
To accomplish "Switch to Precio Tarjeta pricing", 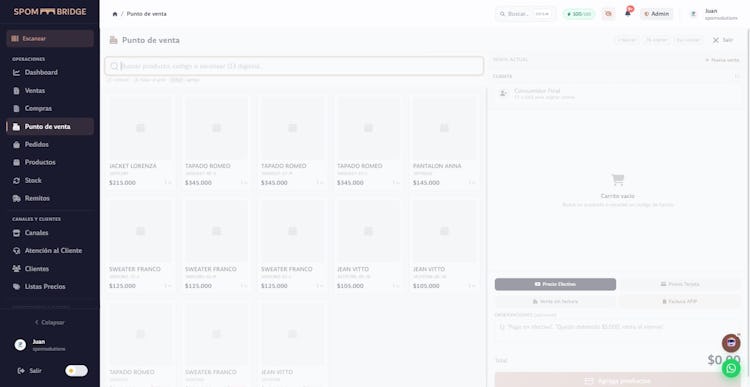I will [680, 284].
